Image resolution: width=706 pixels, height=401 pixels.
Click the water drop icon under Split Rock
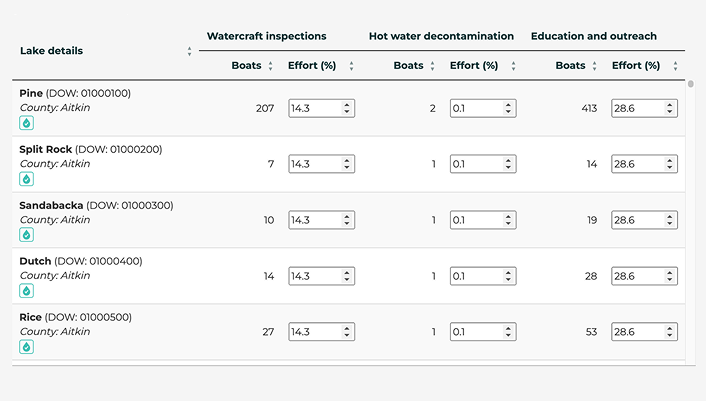pyautogui.click(x=27, y=179)
